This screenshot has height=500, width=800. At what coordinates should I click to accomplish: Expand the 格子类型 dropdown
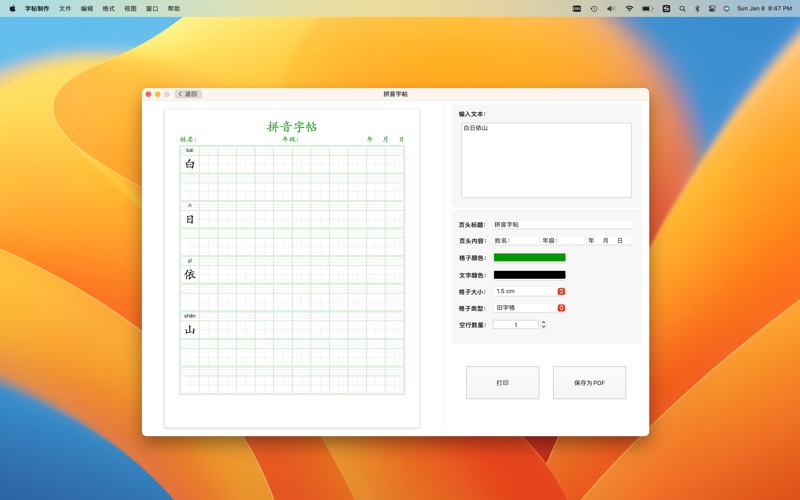coord(561,308)
